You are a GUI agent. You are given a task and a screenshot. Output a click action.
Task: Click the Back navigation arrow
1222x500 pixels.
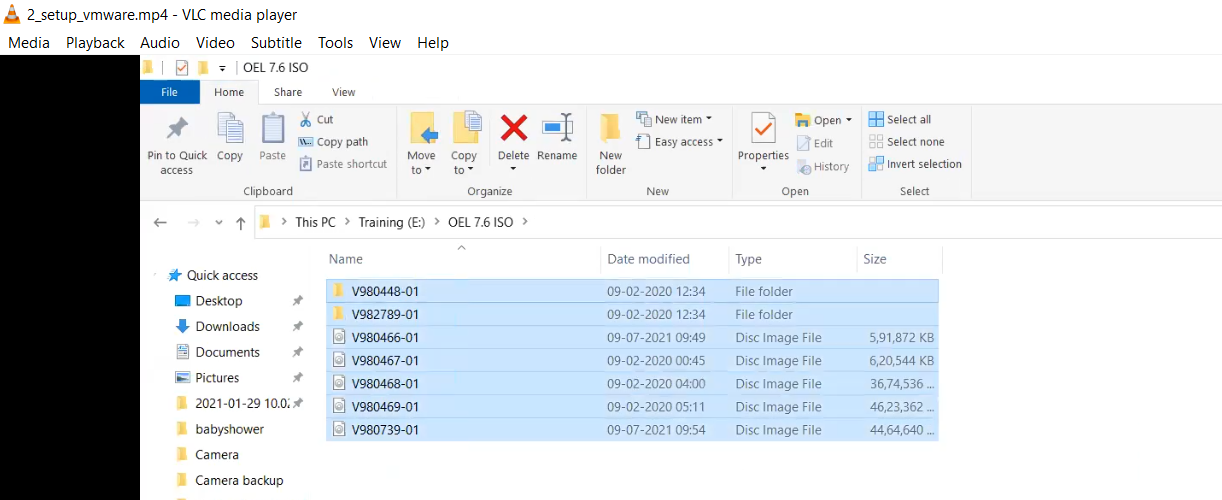coord(160,223)
